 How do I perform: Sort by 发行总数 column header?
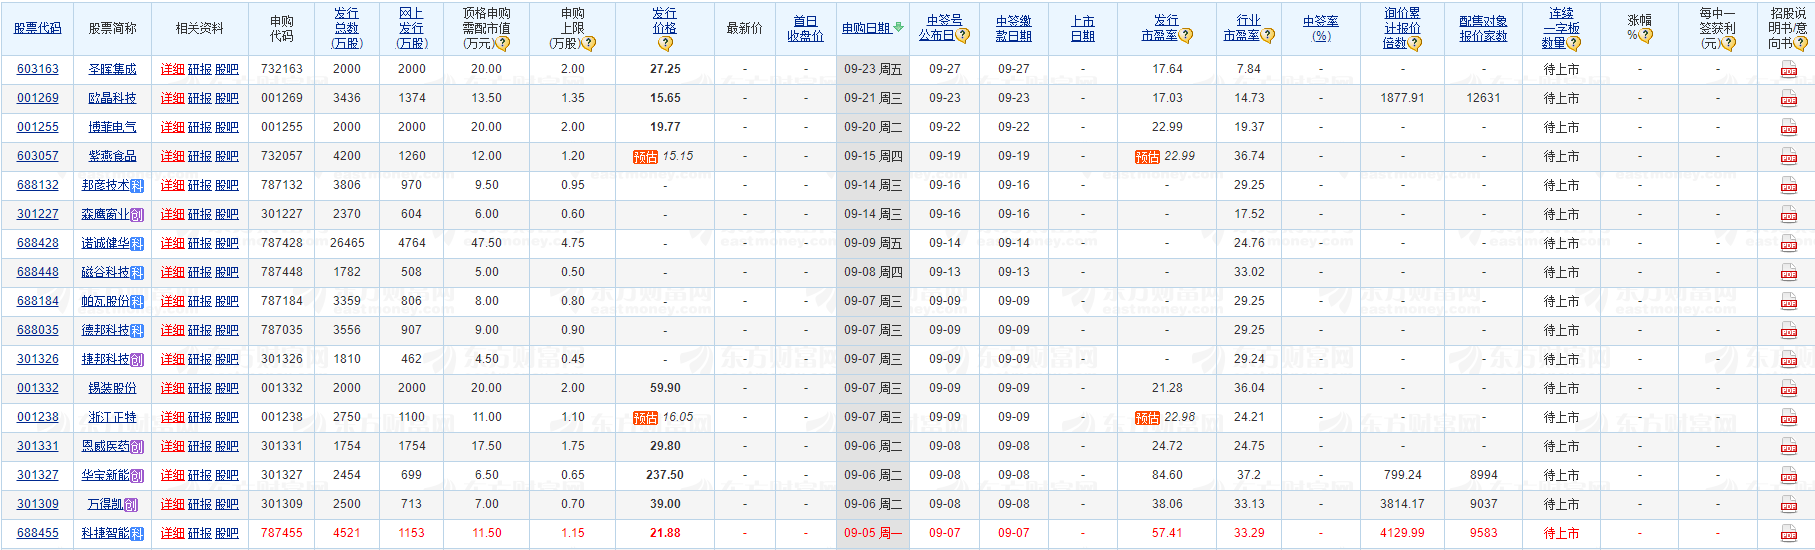[x=346, y=28]
